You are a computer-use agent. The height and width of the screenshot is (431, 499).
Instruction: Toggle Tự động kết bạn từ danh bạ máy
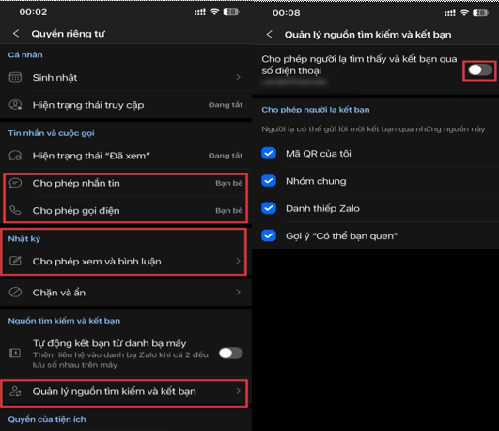[230, 353]
